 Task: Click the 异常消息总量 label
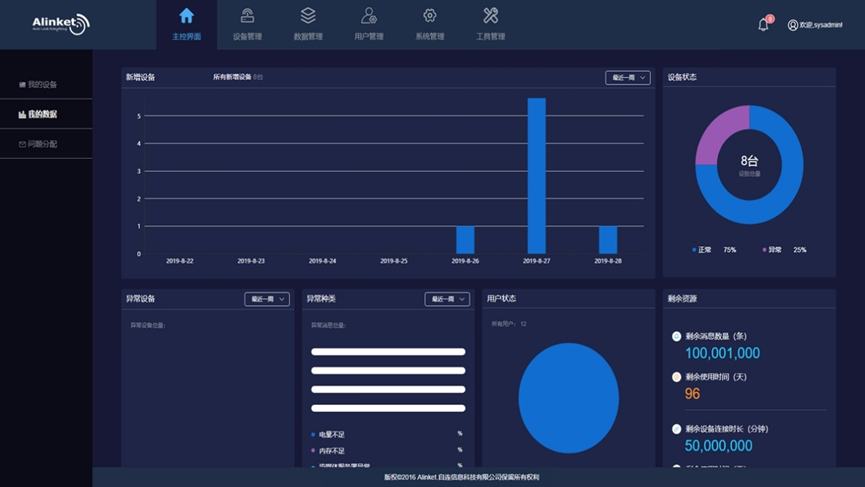pos(328,325)
